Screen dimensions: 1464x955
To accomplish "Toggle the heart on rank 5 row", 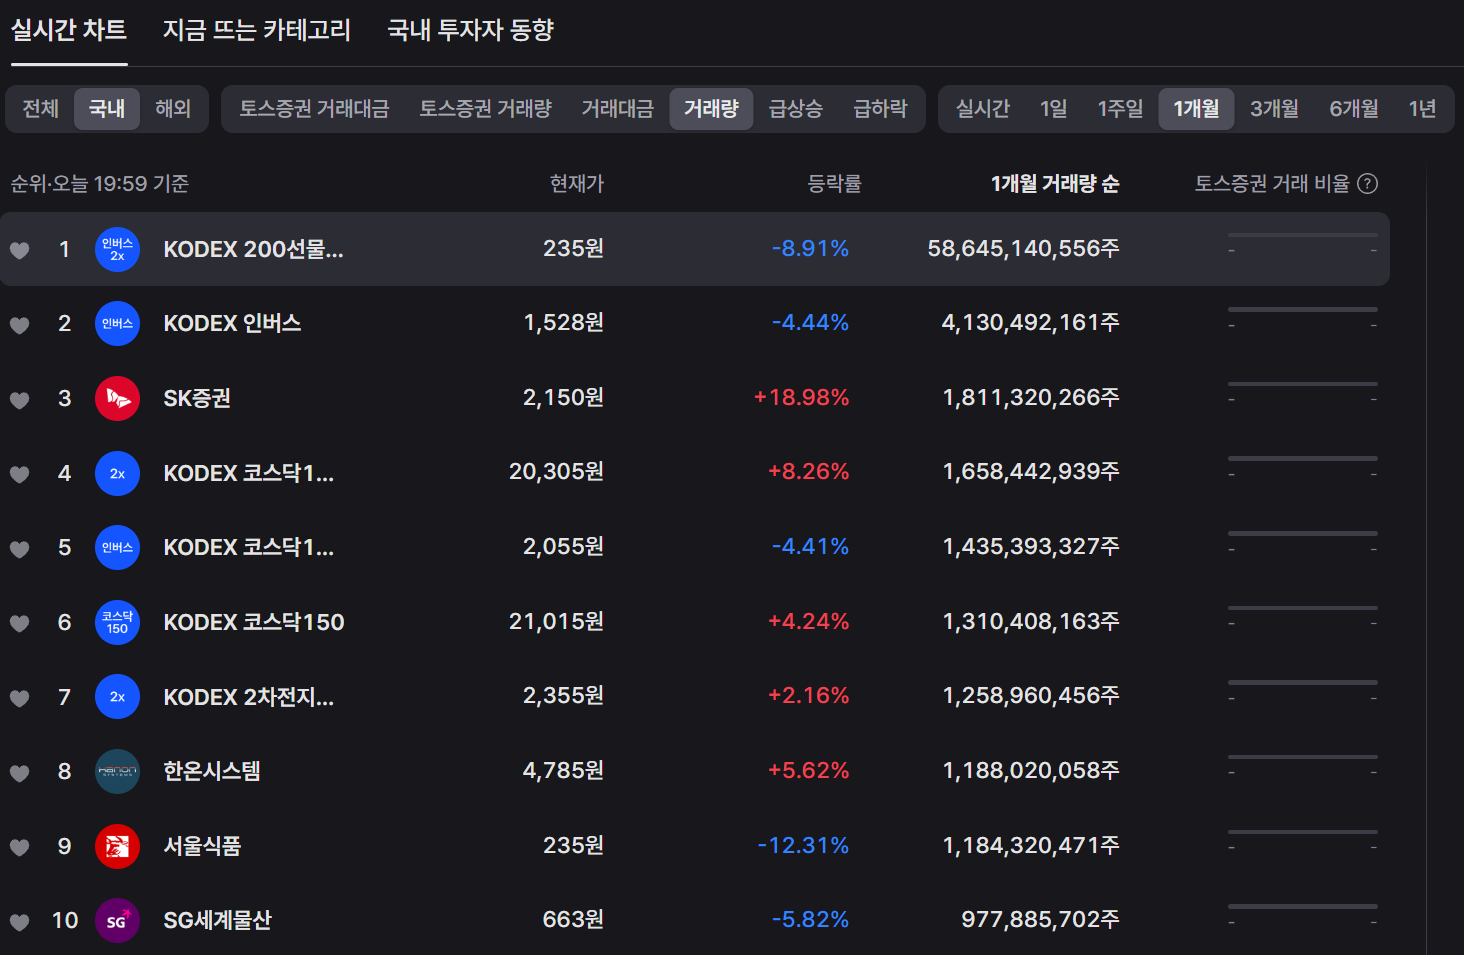I will 19,549.
